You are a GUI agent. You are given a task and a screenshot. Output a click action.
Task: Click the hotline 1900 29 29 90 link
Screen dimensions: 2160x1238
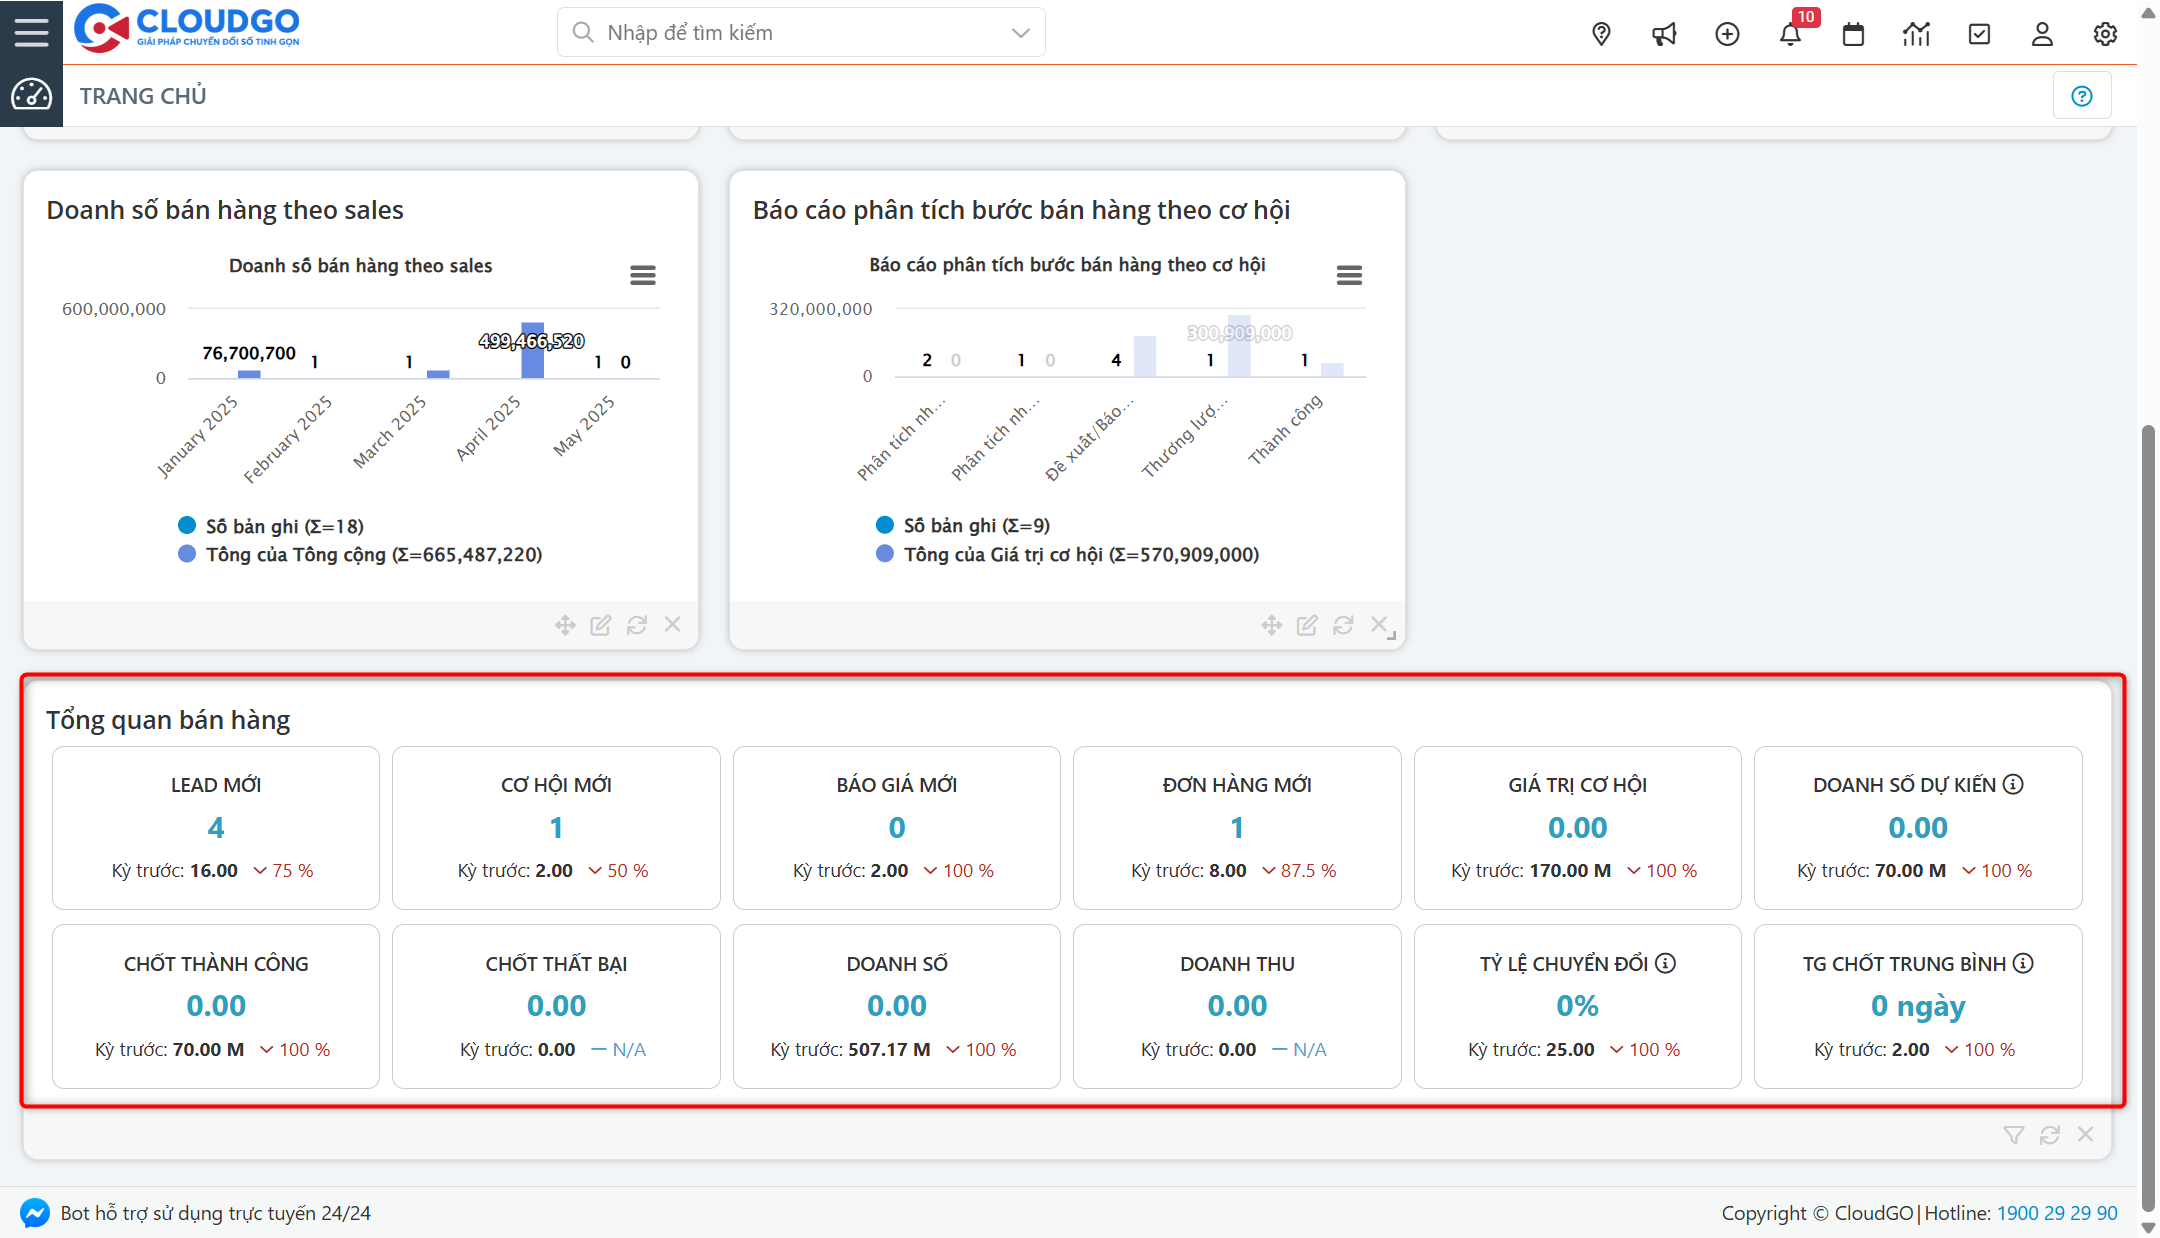[x=2057, y=1213]
